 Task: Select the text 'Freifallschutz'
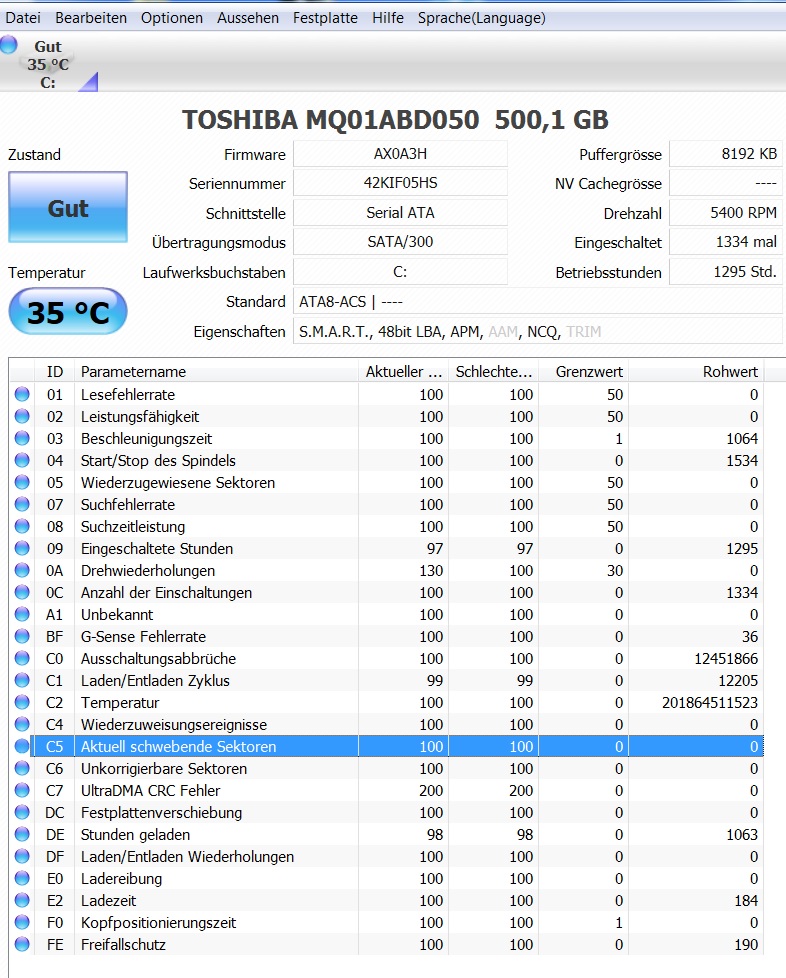[x=124, y=944]
